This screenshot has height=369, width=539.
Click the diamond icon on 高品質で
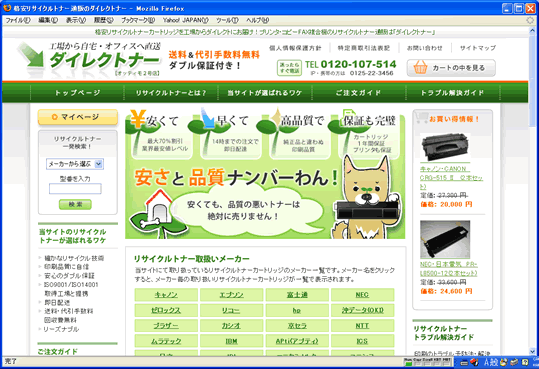276,117
